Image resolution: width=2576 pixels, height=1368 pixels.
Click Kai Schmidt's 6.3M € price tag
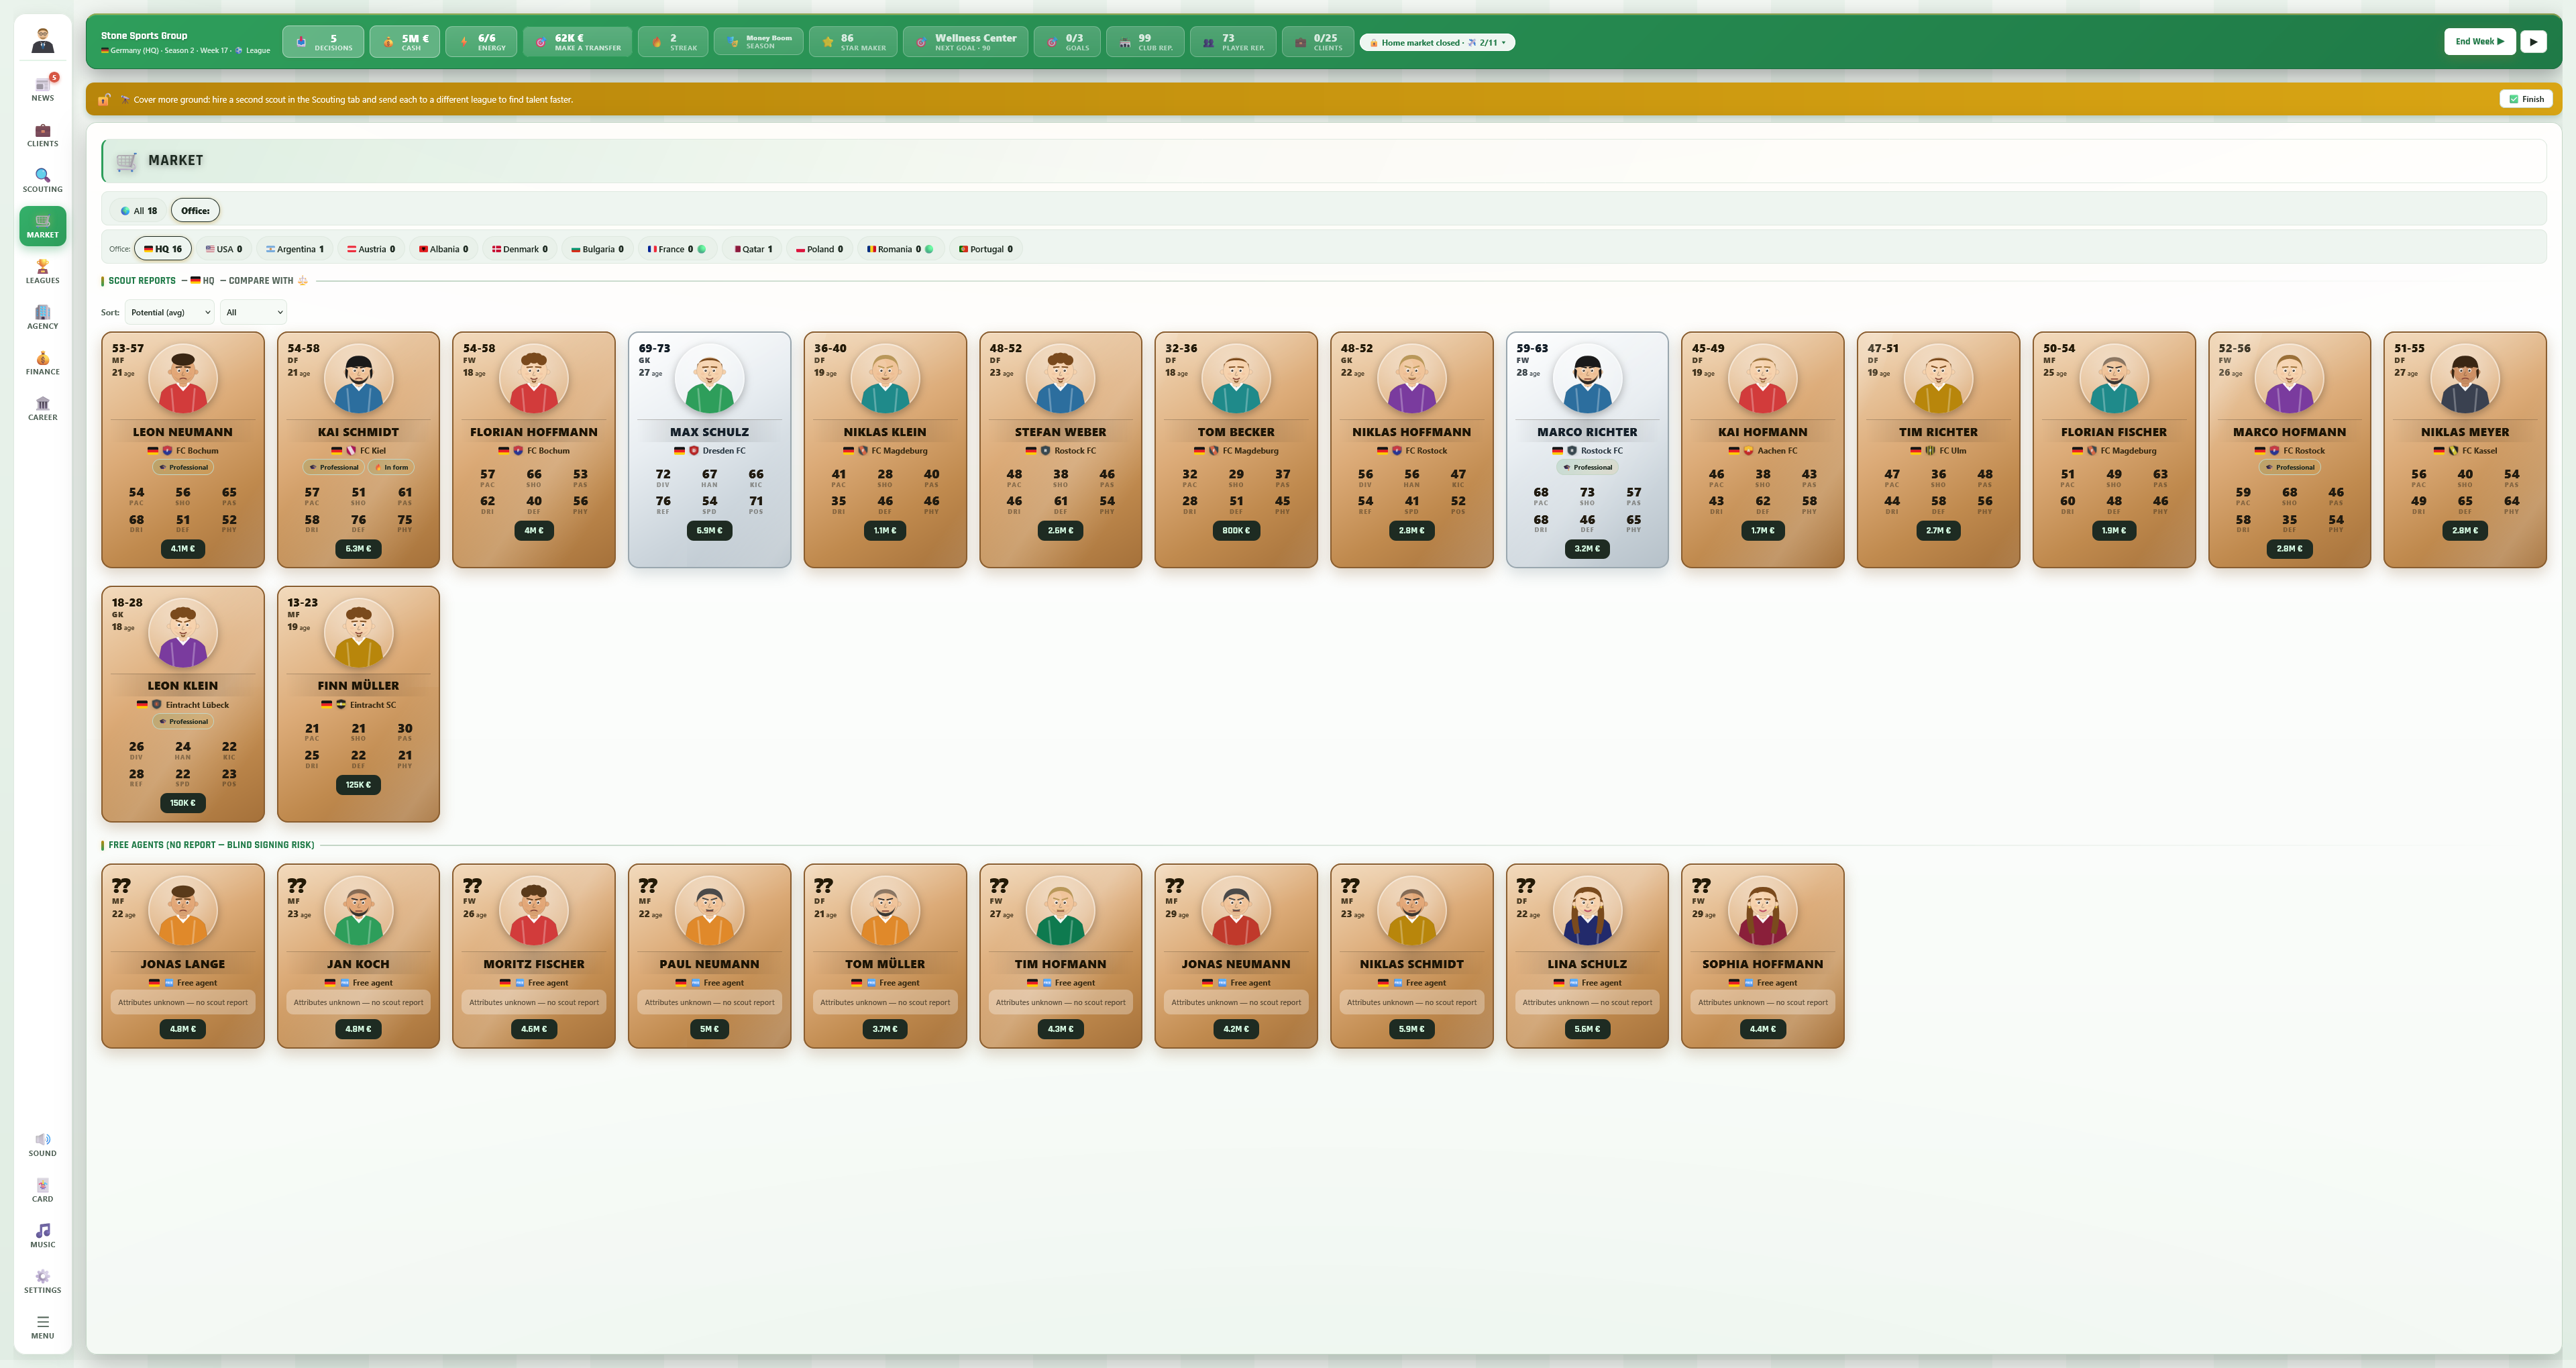(358, 549)
